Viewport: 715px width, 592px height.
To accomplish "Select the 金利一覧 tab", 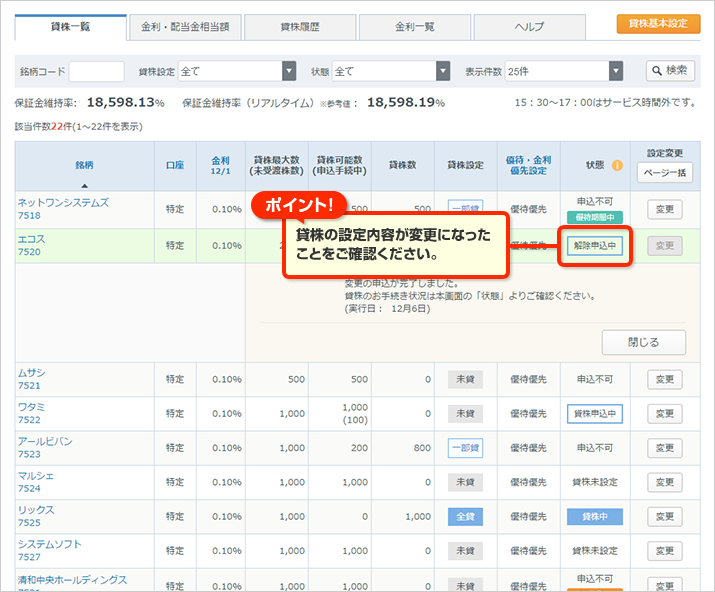I will click(414, 26).
